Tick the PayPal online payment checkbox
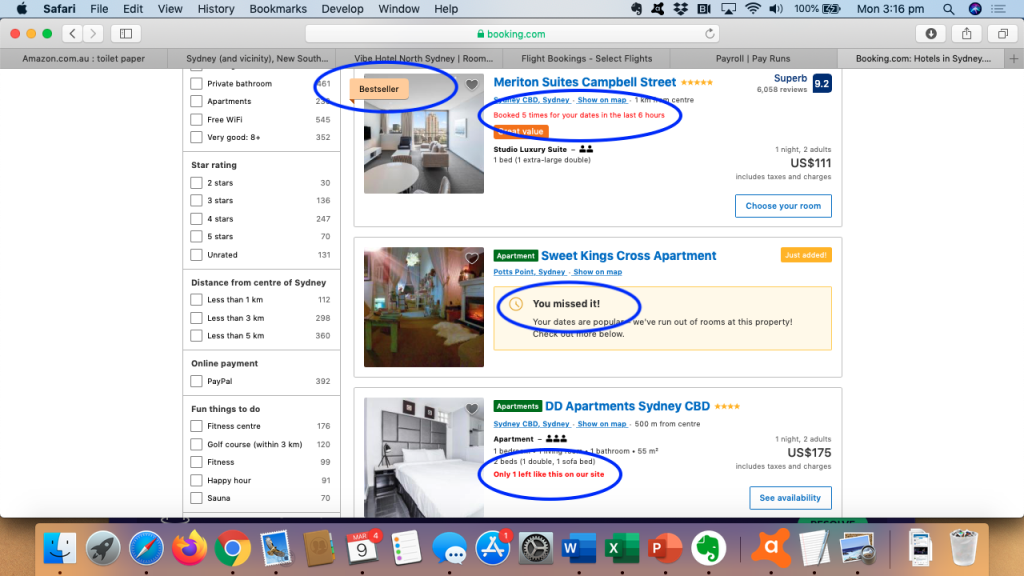This screenshot has width=1024, height=576. (196, 381)
